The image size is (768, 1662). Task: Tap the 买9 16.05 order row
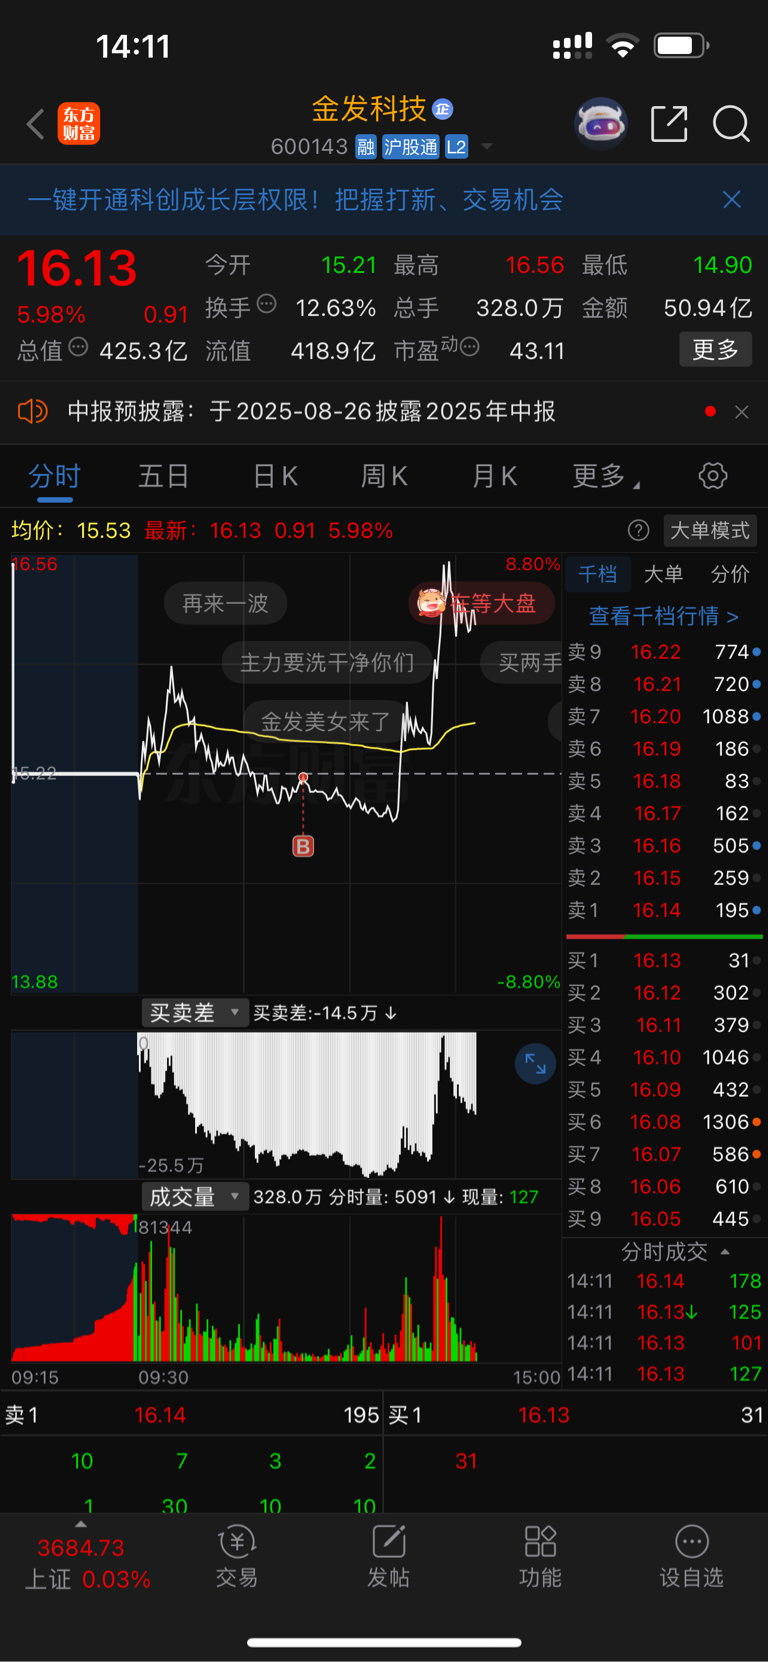pos(664,1219)
